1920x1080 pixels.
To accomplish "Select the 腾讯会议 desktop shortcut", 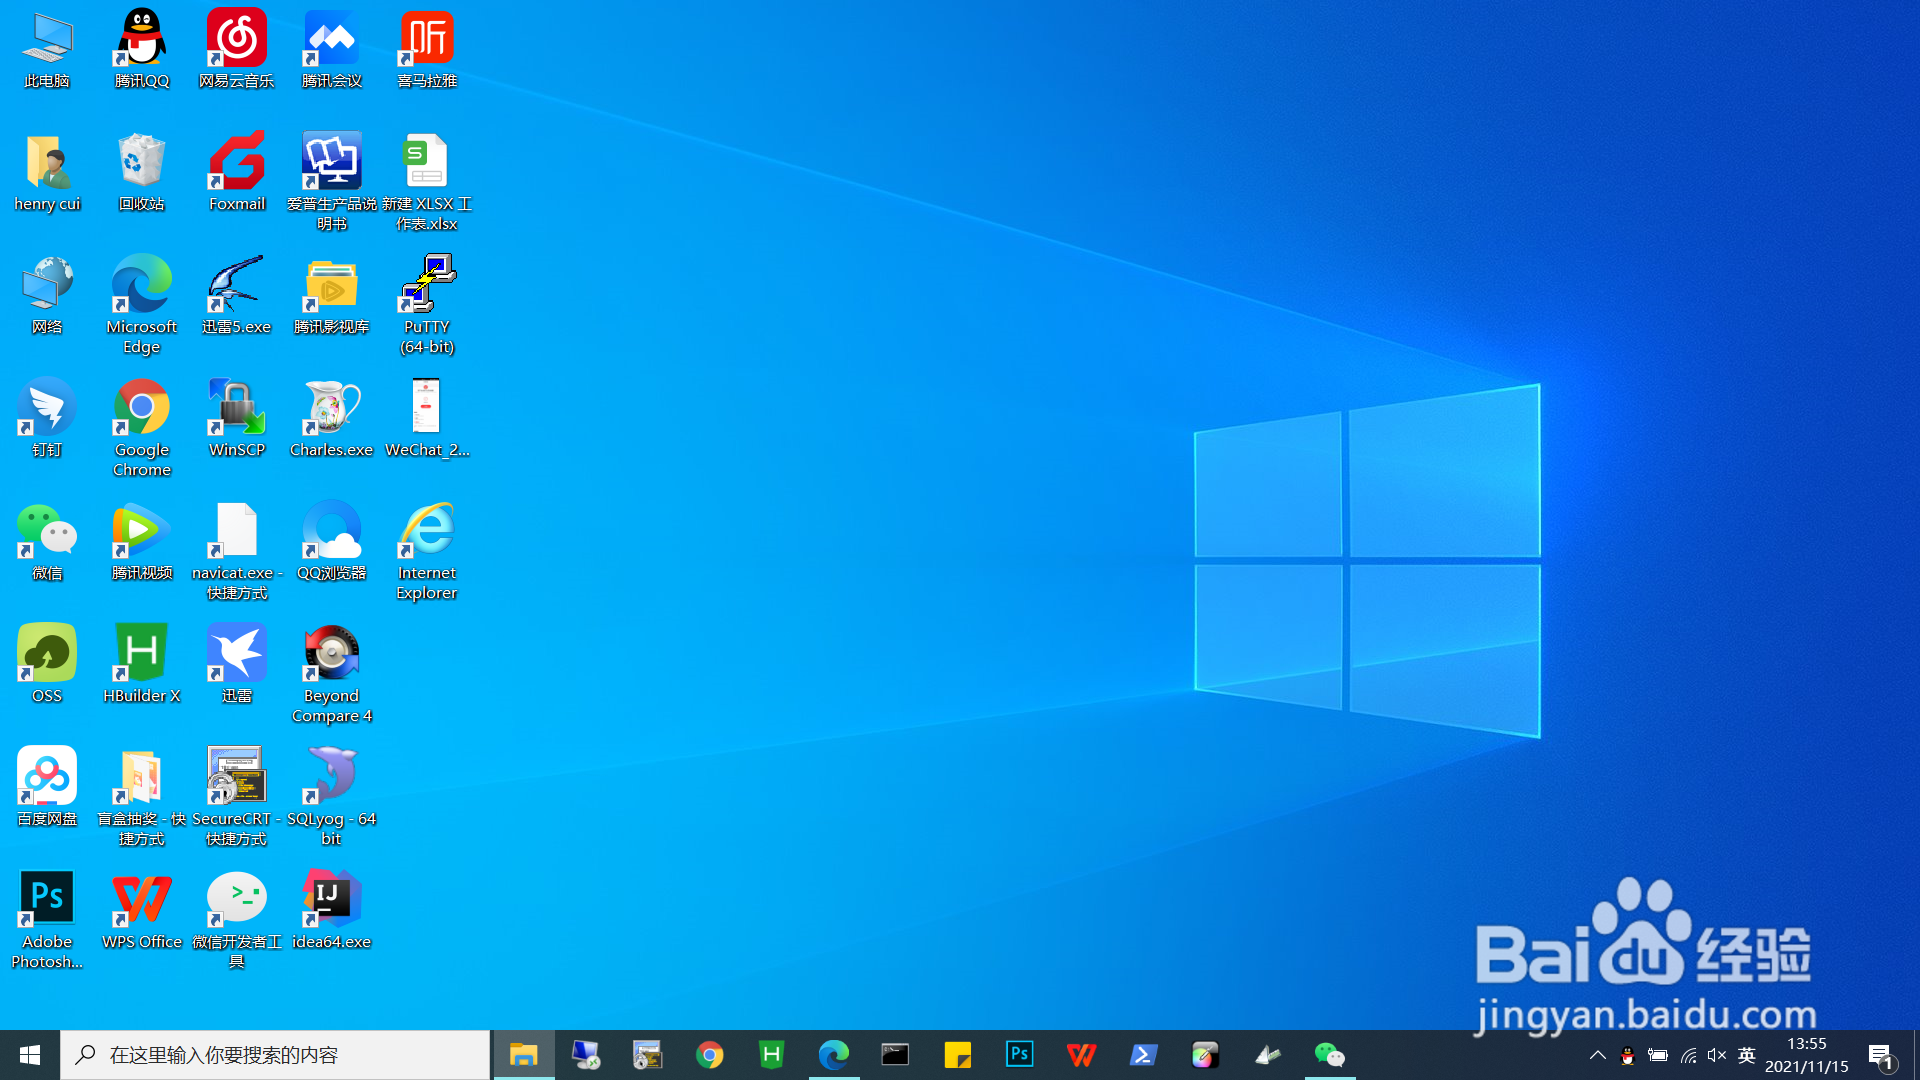I will pyautogui.click(x=332, y=50).
